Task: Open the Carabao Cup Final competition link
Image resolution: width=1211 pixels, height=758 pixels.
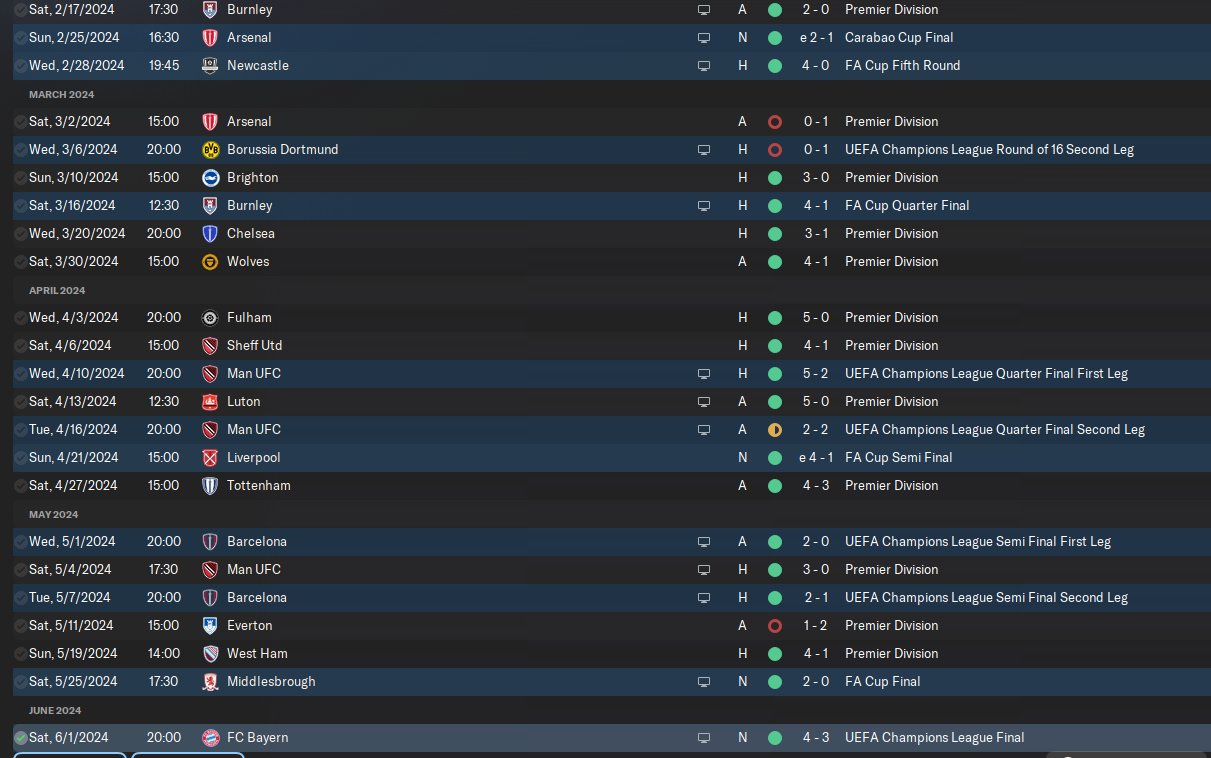Action: [899, 37]
